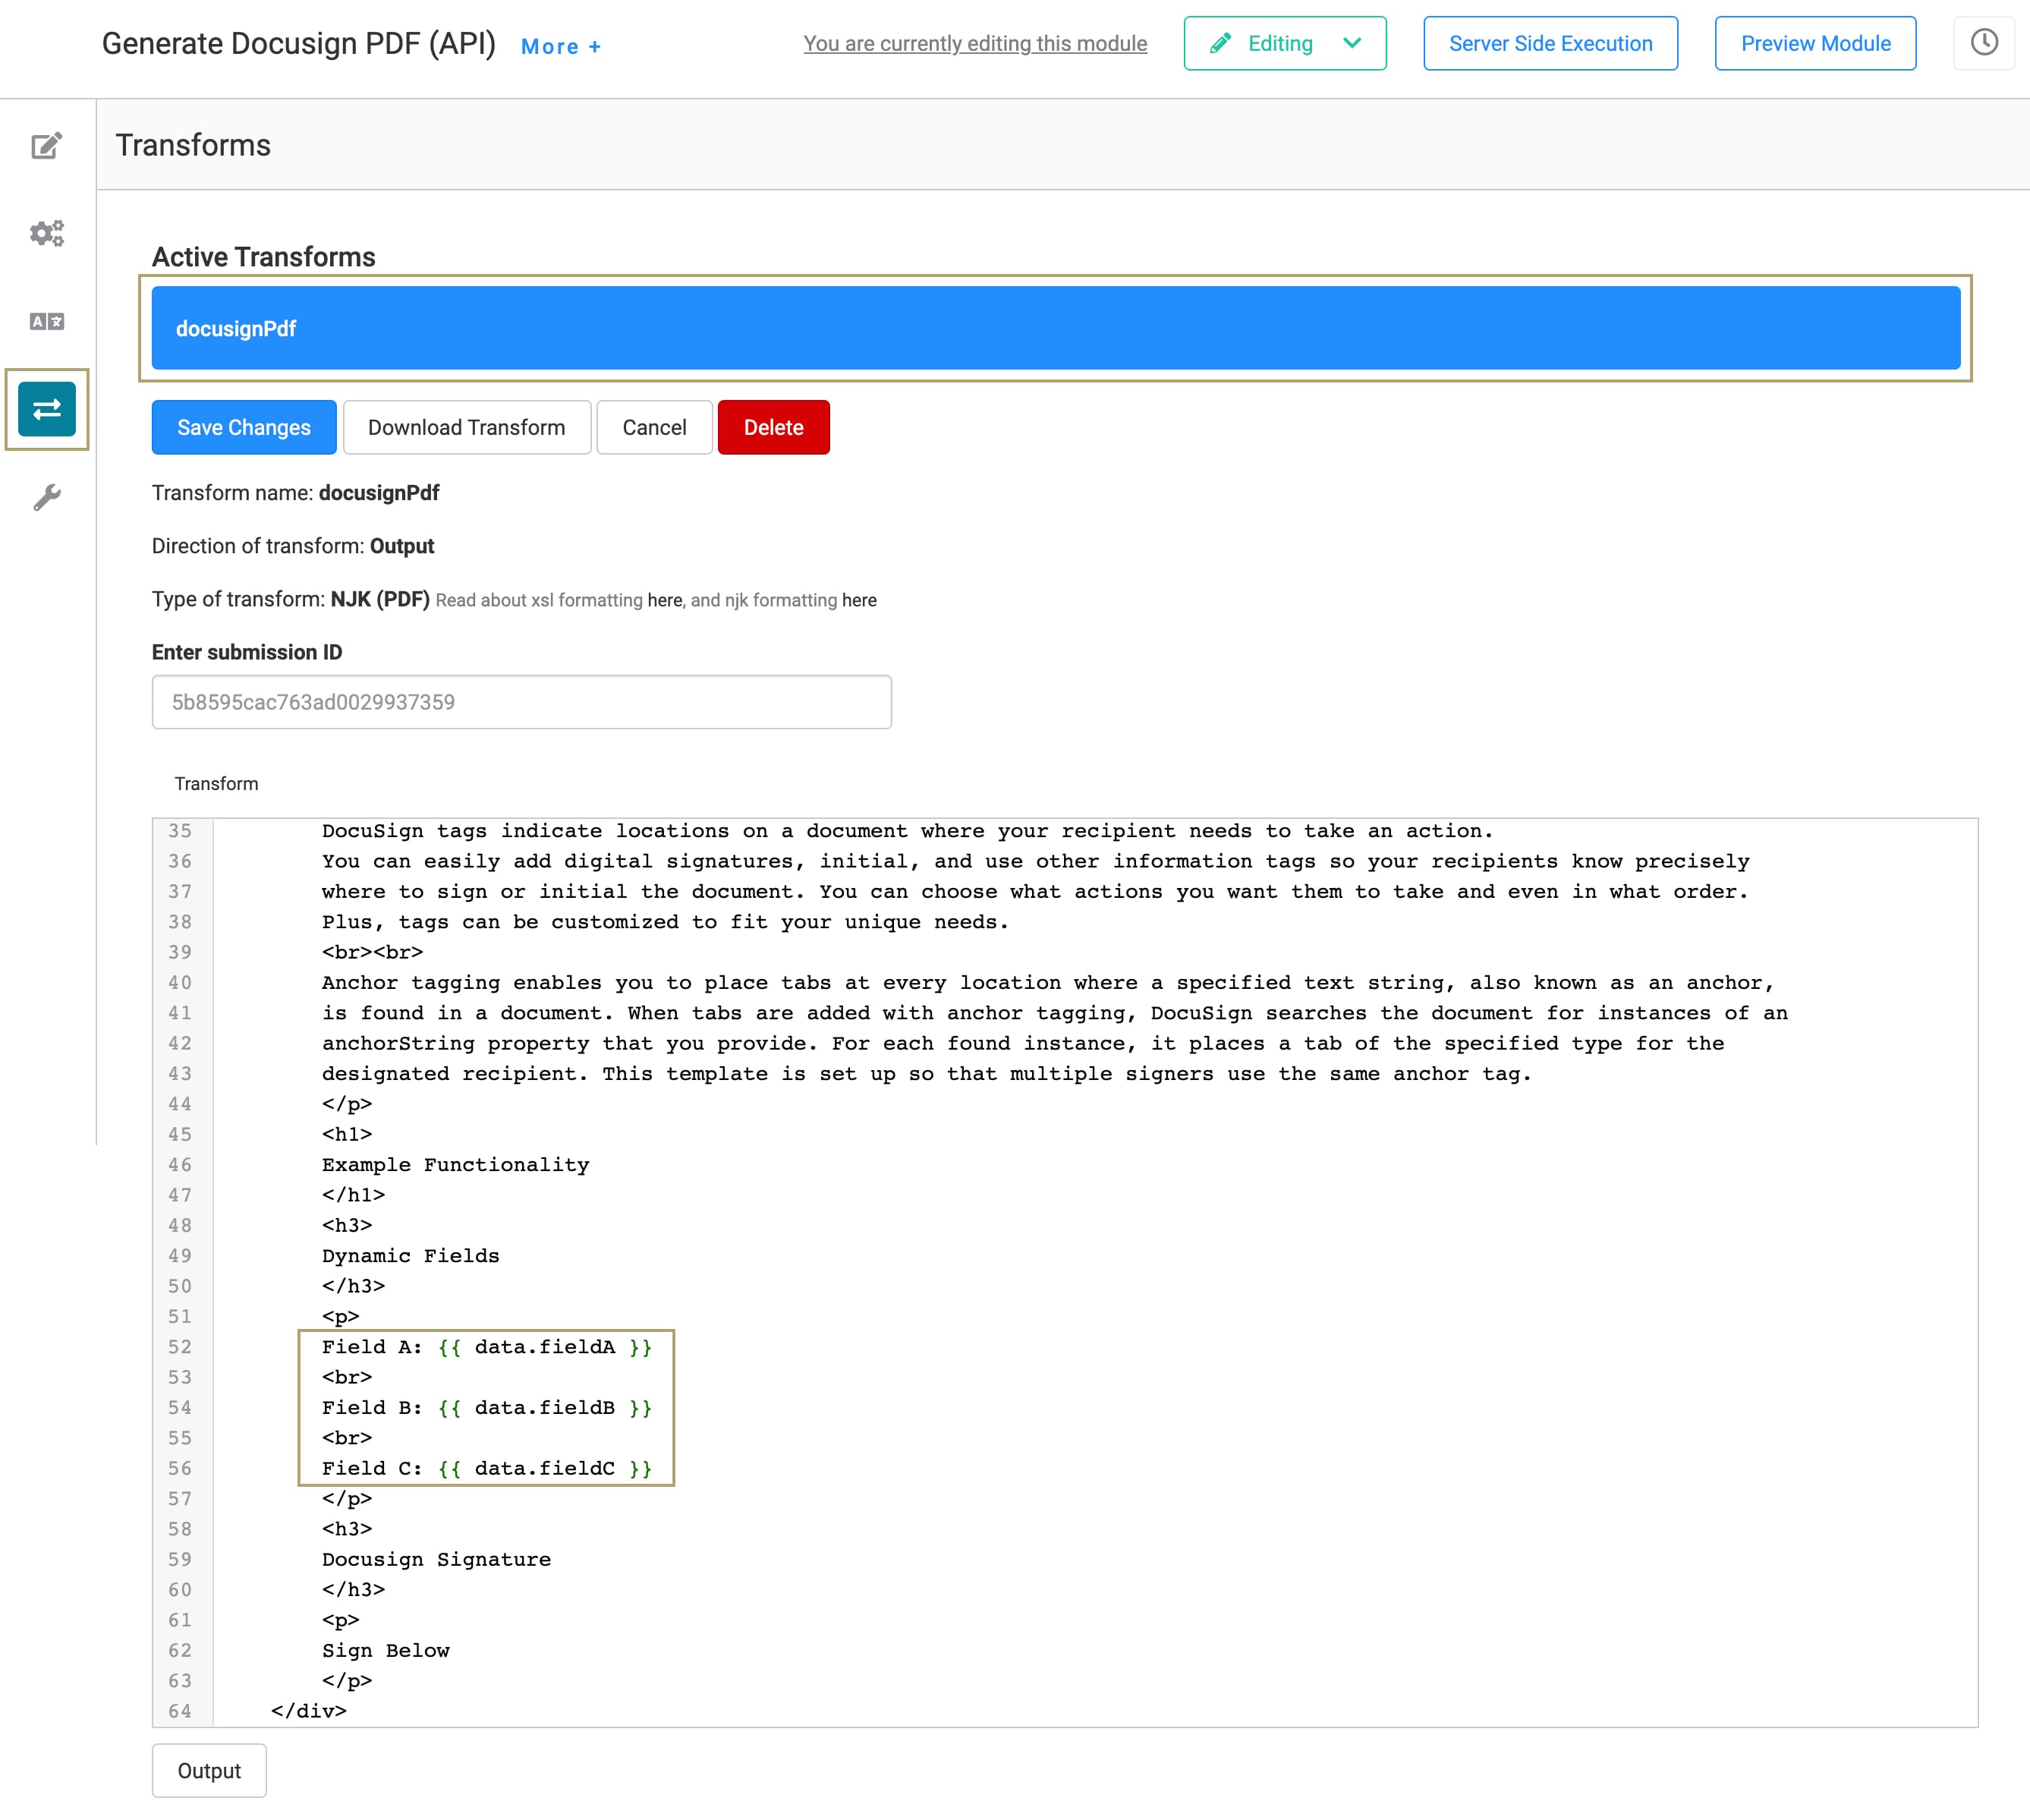Click code line 'Field B: {{ data.fieldB }}'
The height and width of the screenshot is (1820, 2030).
tap(486, 1407)
